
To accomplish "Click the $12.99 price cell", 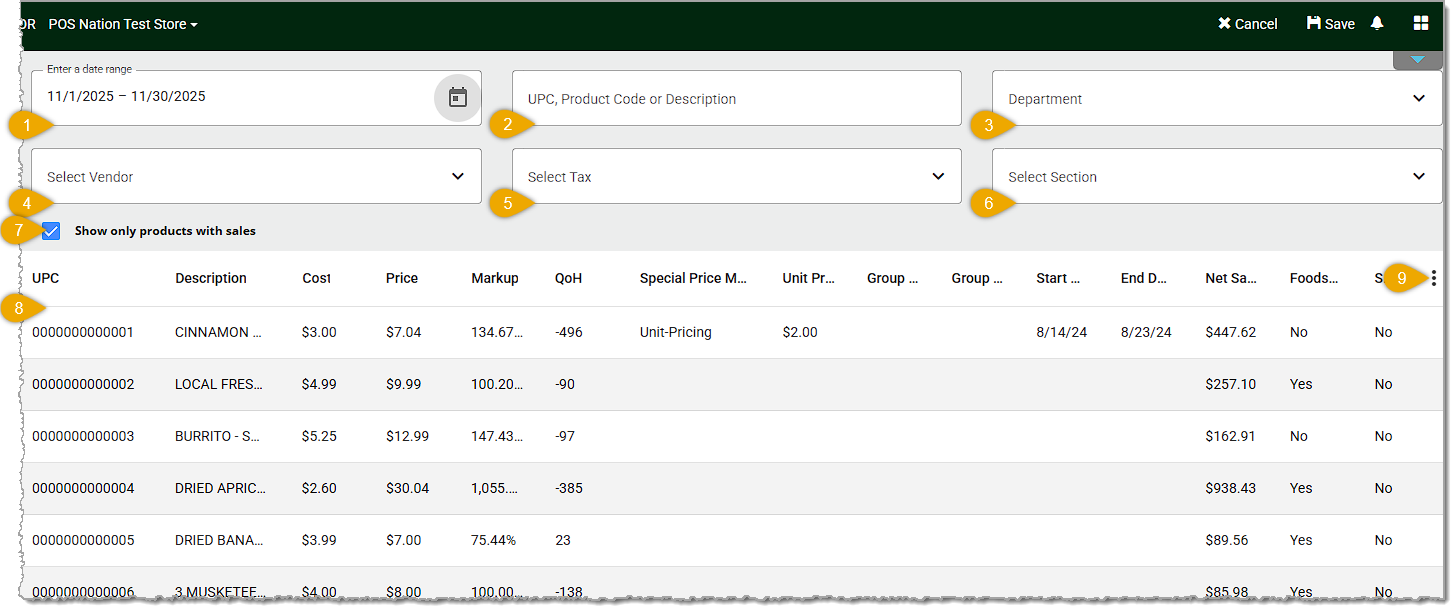I will pyautogui.click(x=407, y=436).
